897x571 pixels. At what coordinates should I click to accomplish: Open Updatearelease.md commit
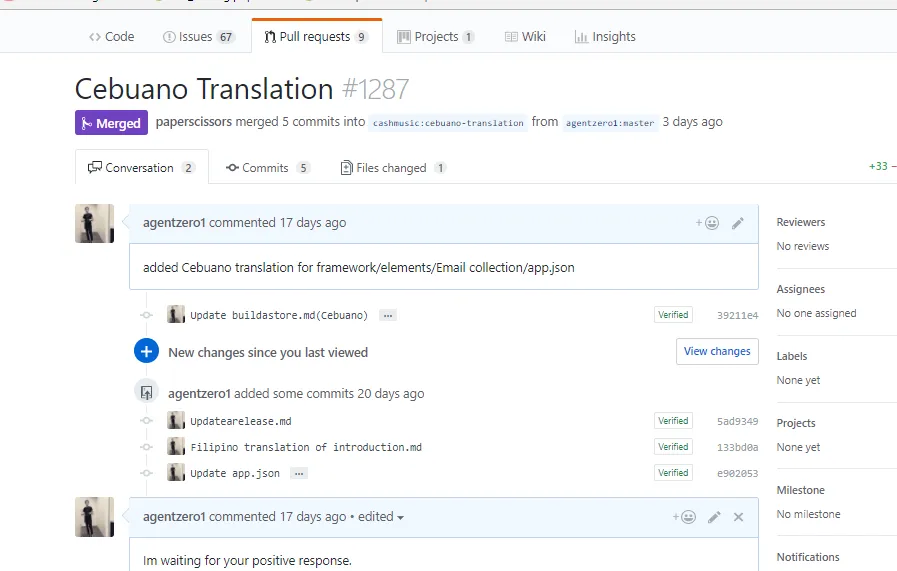(x=241, y=421)
